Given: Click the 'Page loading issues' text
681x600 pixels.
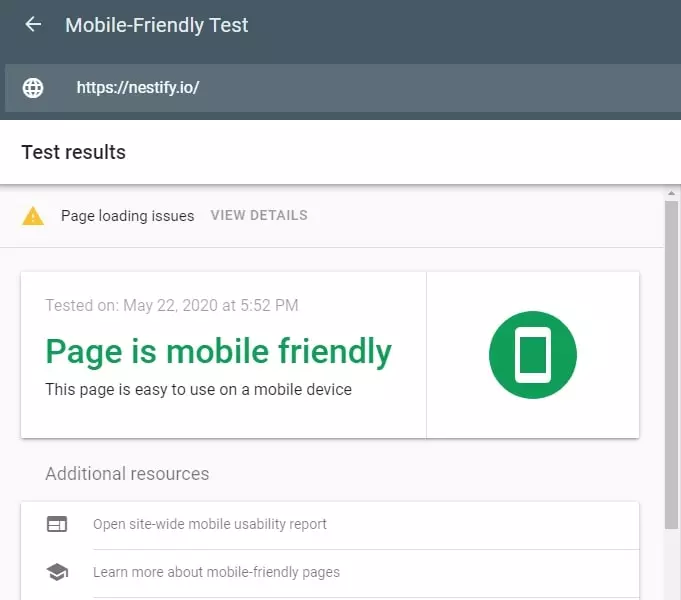Looking at the screenshot, I should [x=127, y=216].
